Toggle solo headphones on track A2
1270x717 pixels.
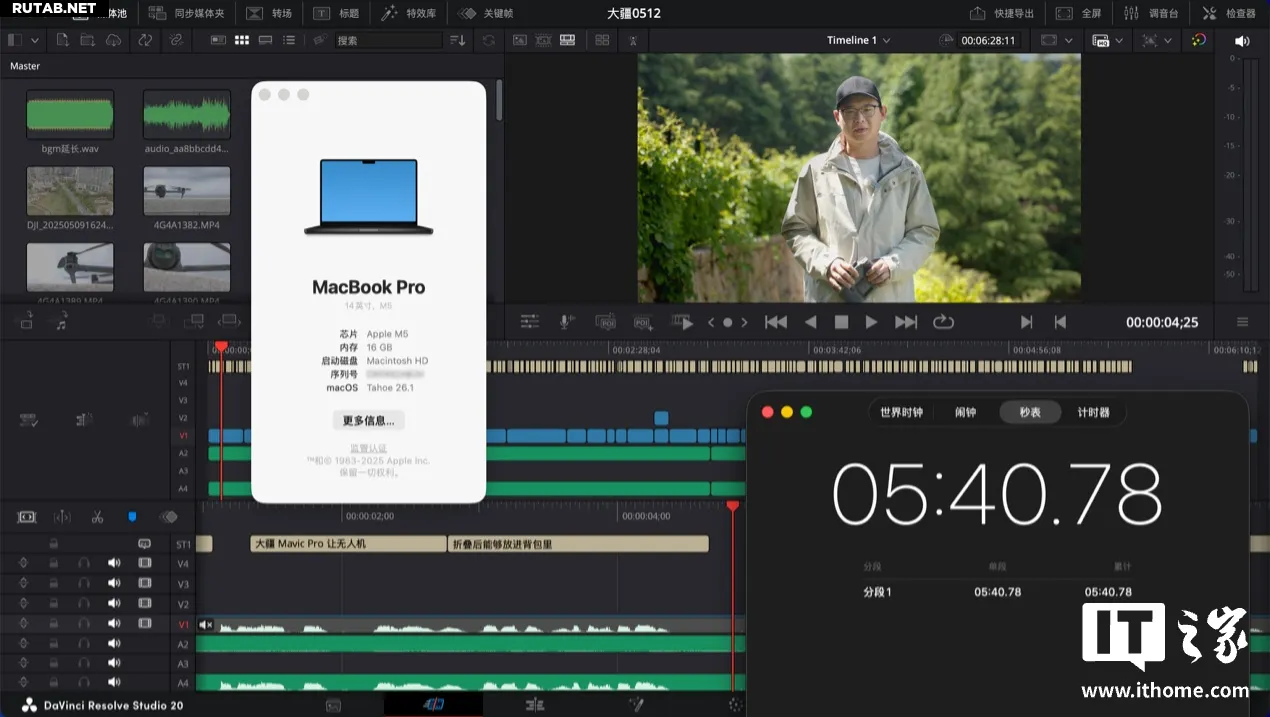tap(84, 644)
